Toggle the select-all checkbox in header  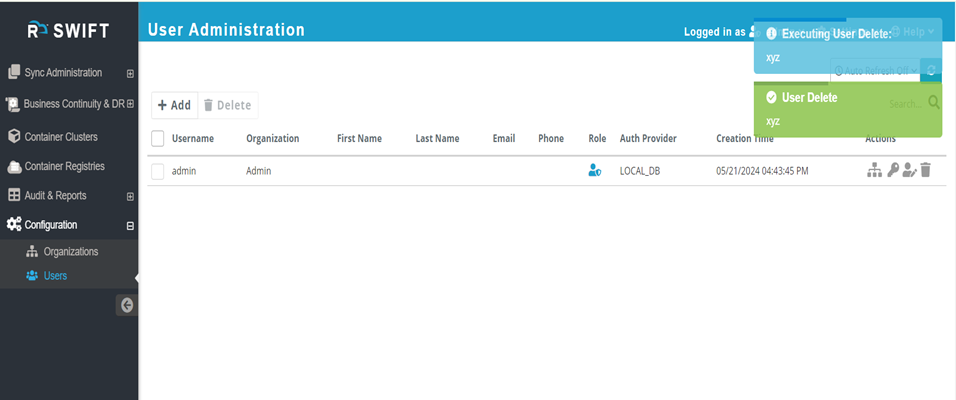158,139
